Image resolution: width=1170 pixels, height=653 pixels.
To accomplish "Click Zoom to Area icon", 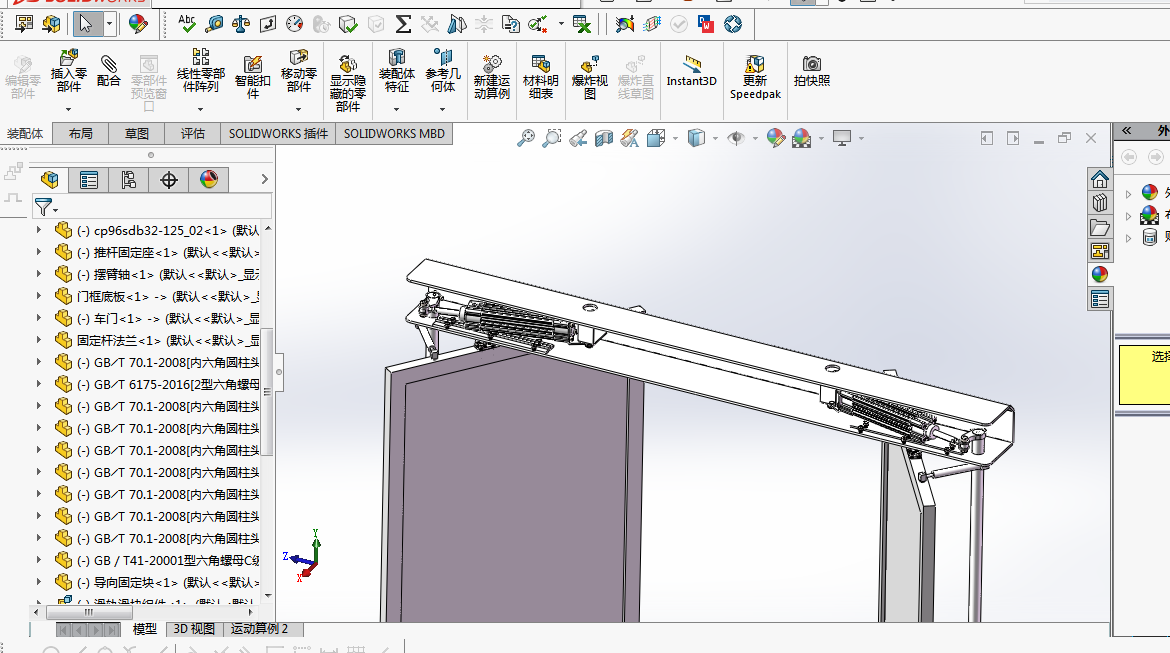I will (551, 138).
